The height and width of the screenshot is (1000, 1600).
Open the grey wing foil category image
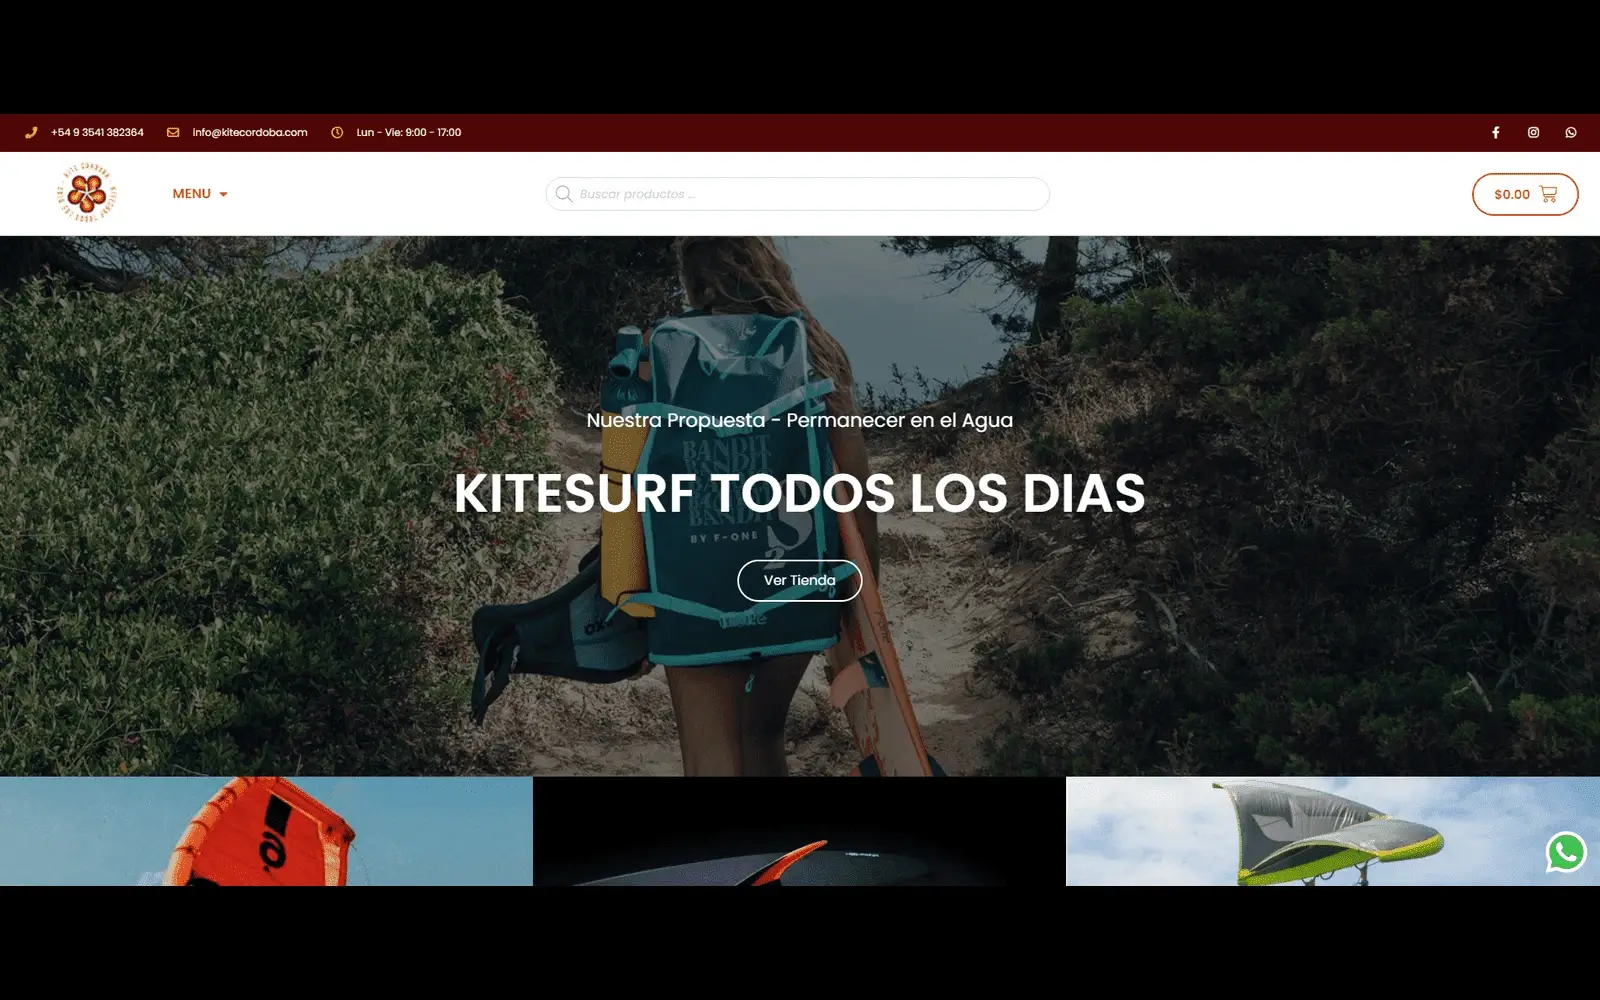1333,831
